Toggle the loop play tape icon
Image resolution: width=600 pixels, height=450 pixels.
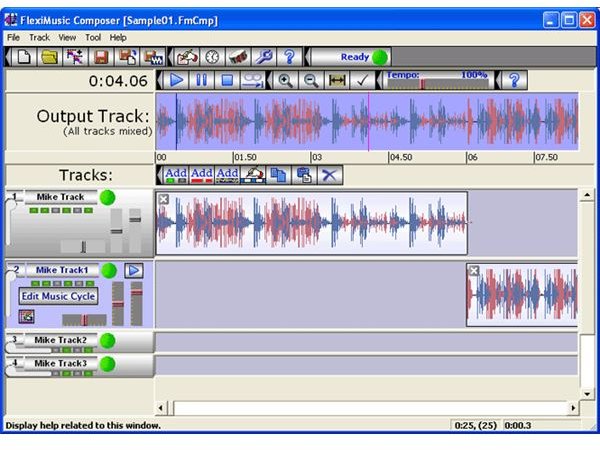pos(253,80)
